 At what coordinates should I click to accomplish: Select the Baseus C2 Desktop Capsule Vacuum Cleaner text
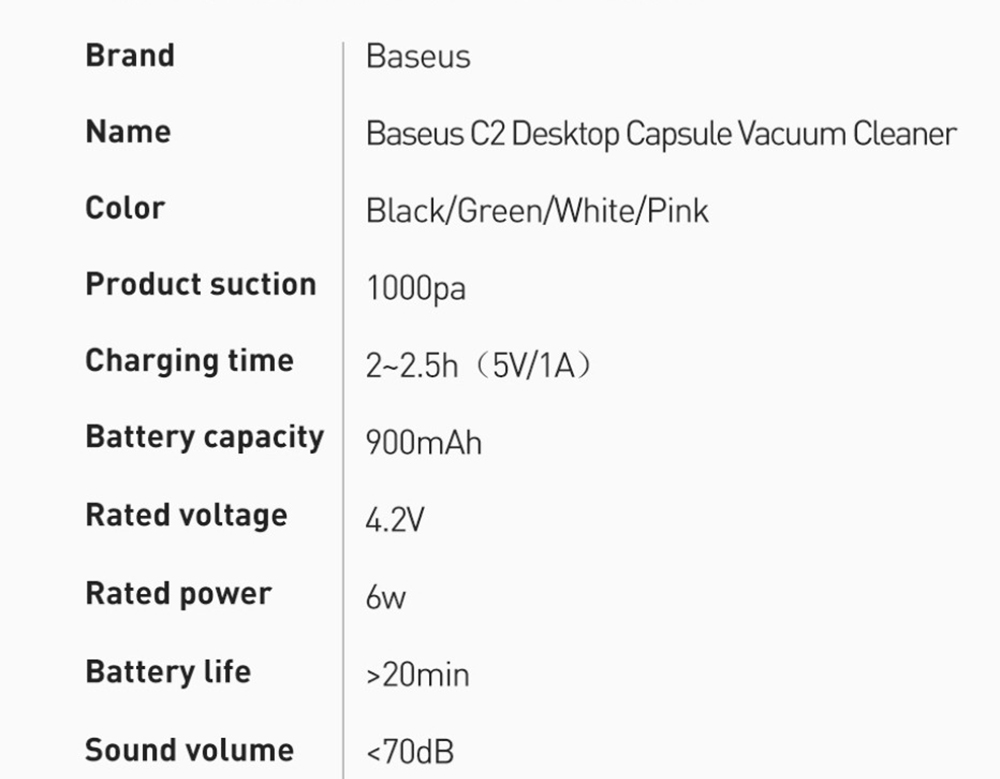pyautogui.click(x=661, y=134)
